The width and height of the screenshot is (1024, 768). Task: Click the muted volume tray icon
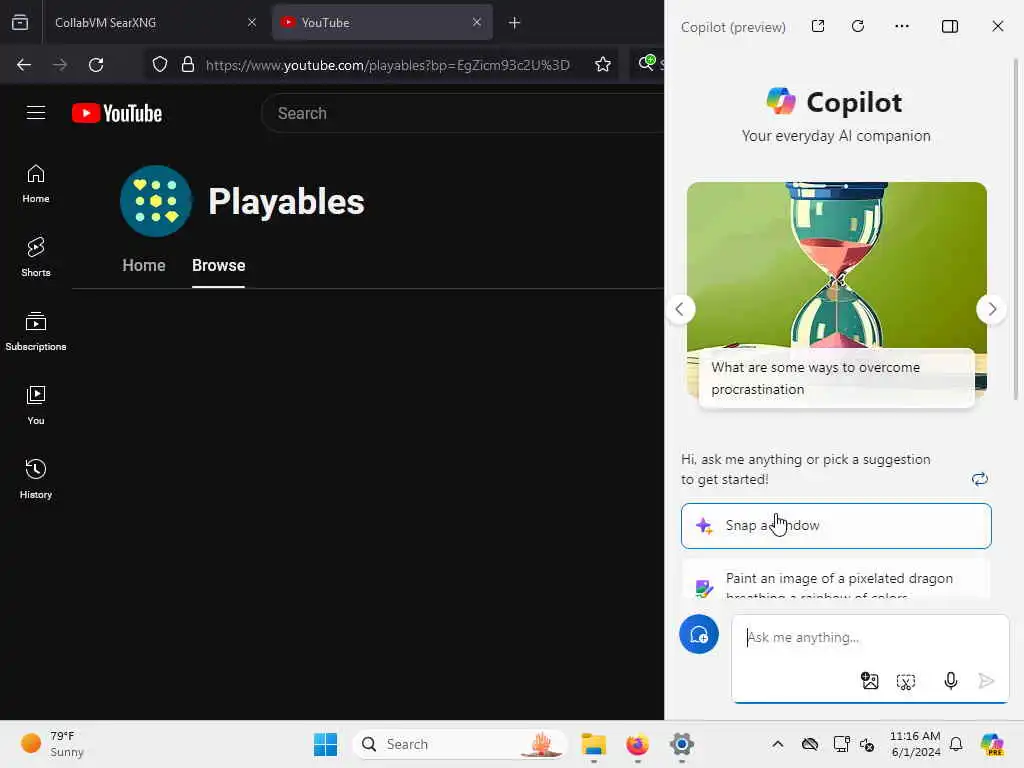pyautogui.click(x=867, y=744)
